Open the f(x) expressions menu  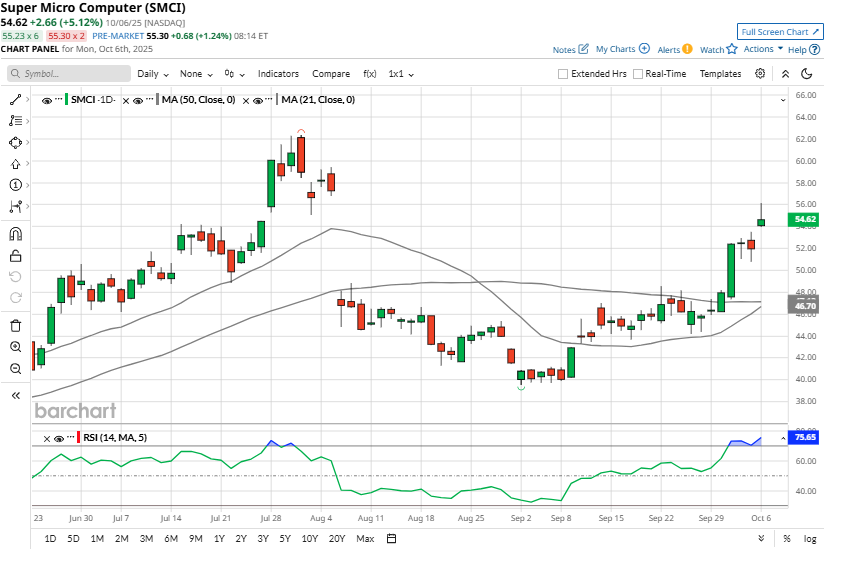(x=369, y=74)
